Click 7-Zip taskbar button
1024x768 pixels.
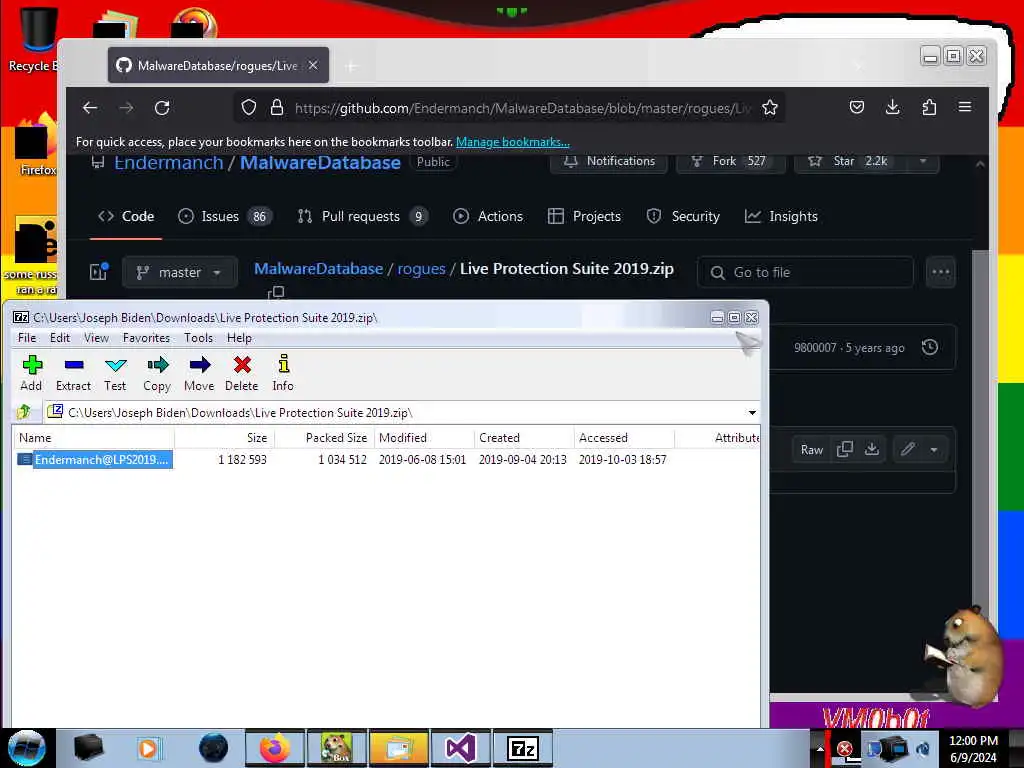coord(522,748)
